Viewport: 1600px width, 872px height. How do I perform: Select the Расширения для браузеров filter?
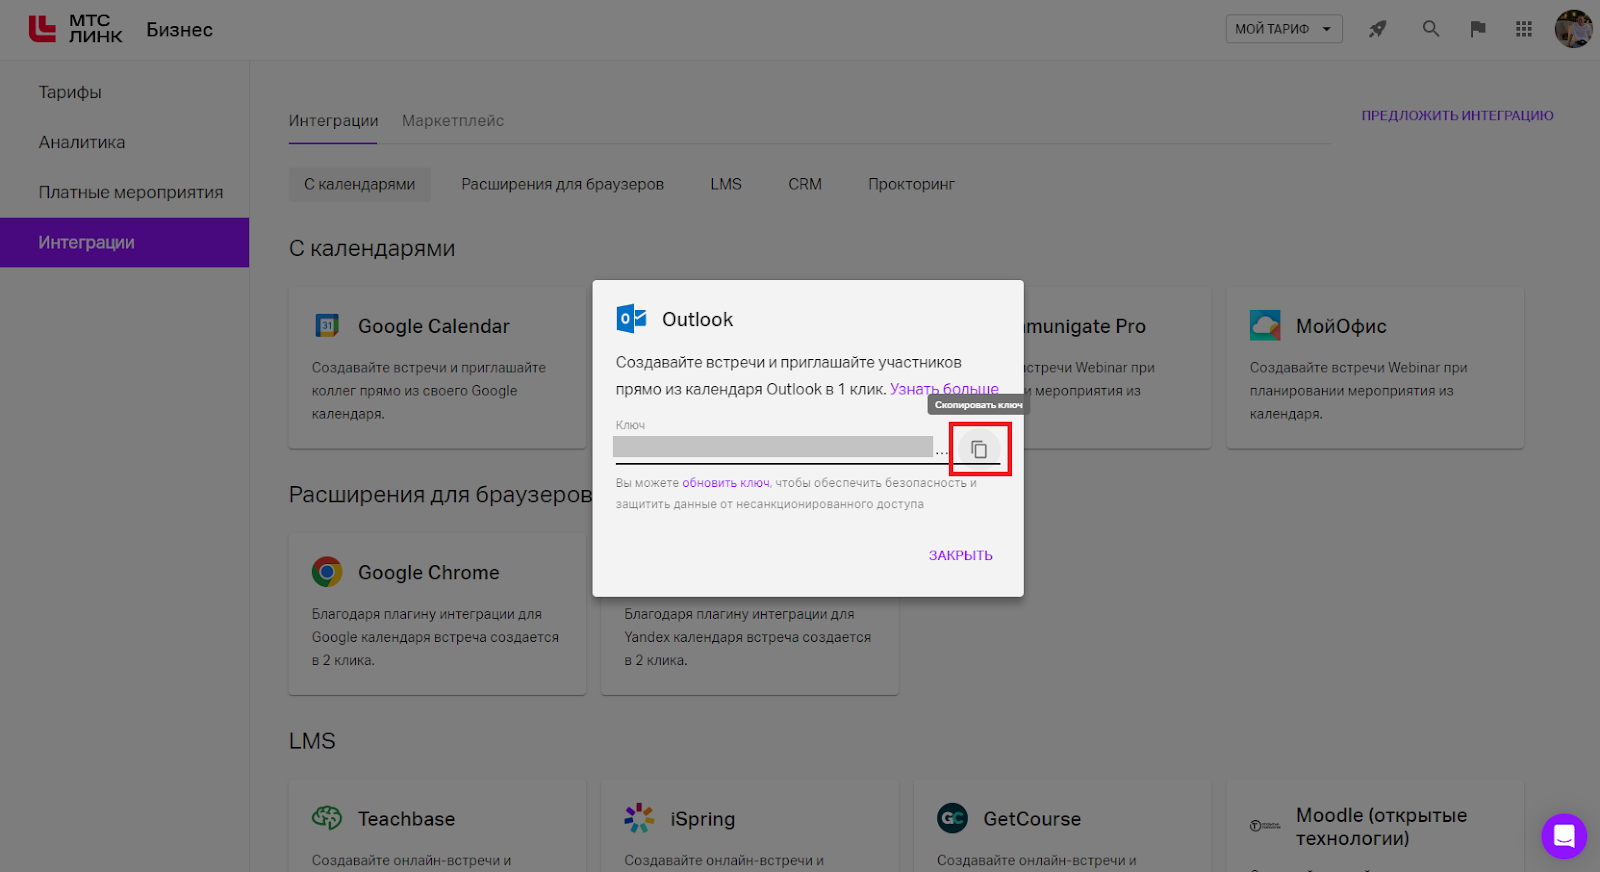click(x=563, y=184)
